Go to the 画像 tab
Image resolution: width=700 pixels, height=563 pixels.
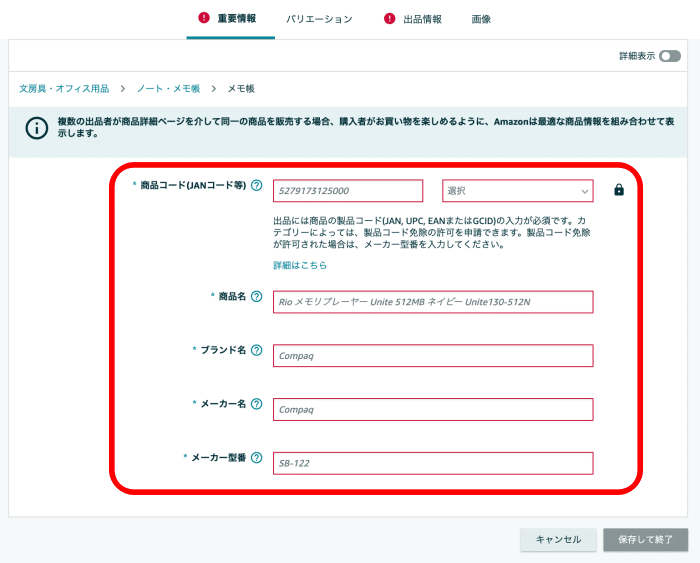pyautogui.click(x=481, y=19)
